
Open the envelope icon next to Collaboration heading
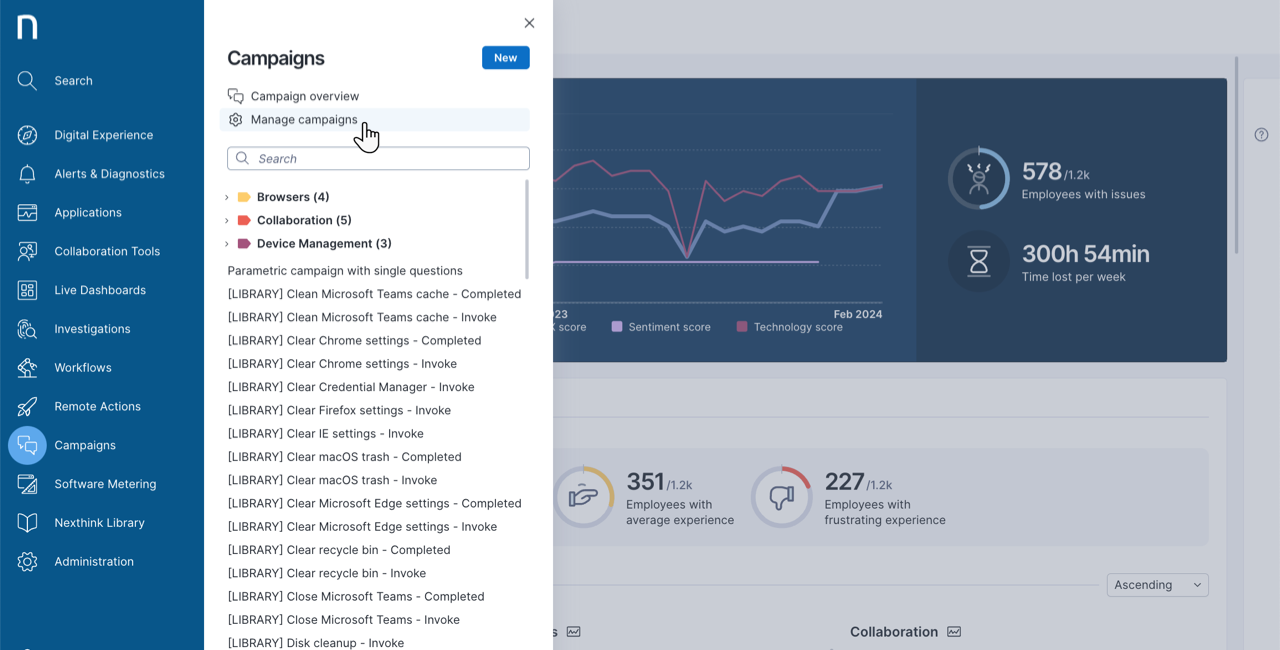click(954, 631)
